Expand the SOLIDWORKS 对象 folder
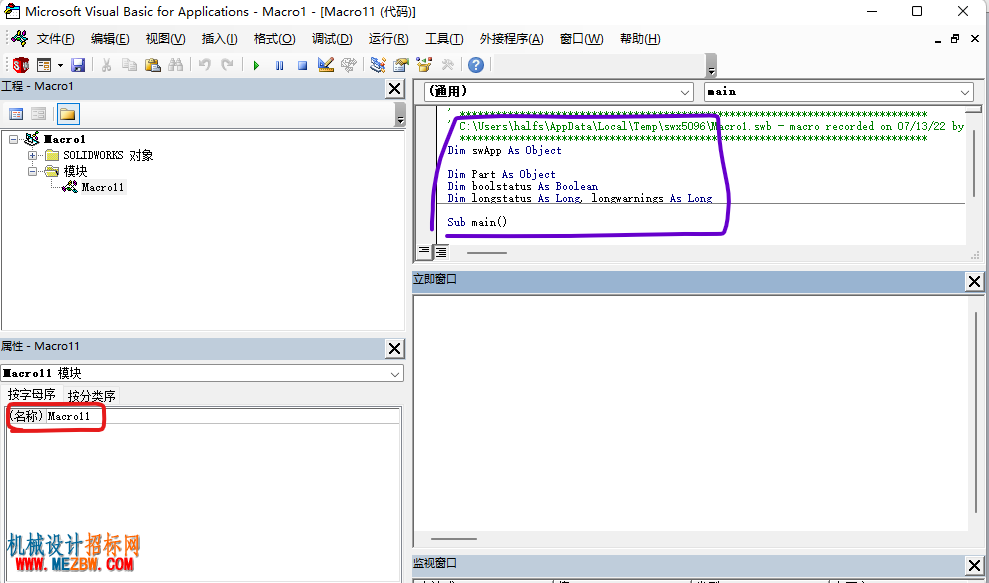Screen dimensions: 989x583 [x=32, y=155]
